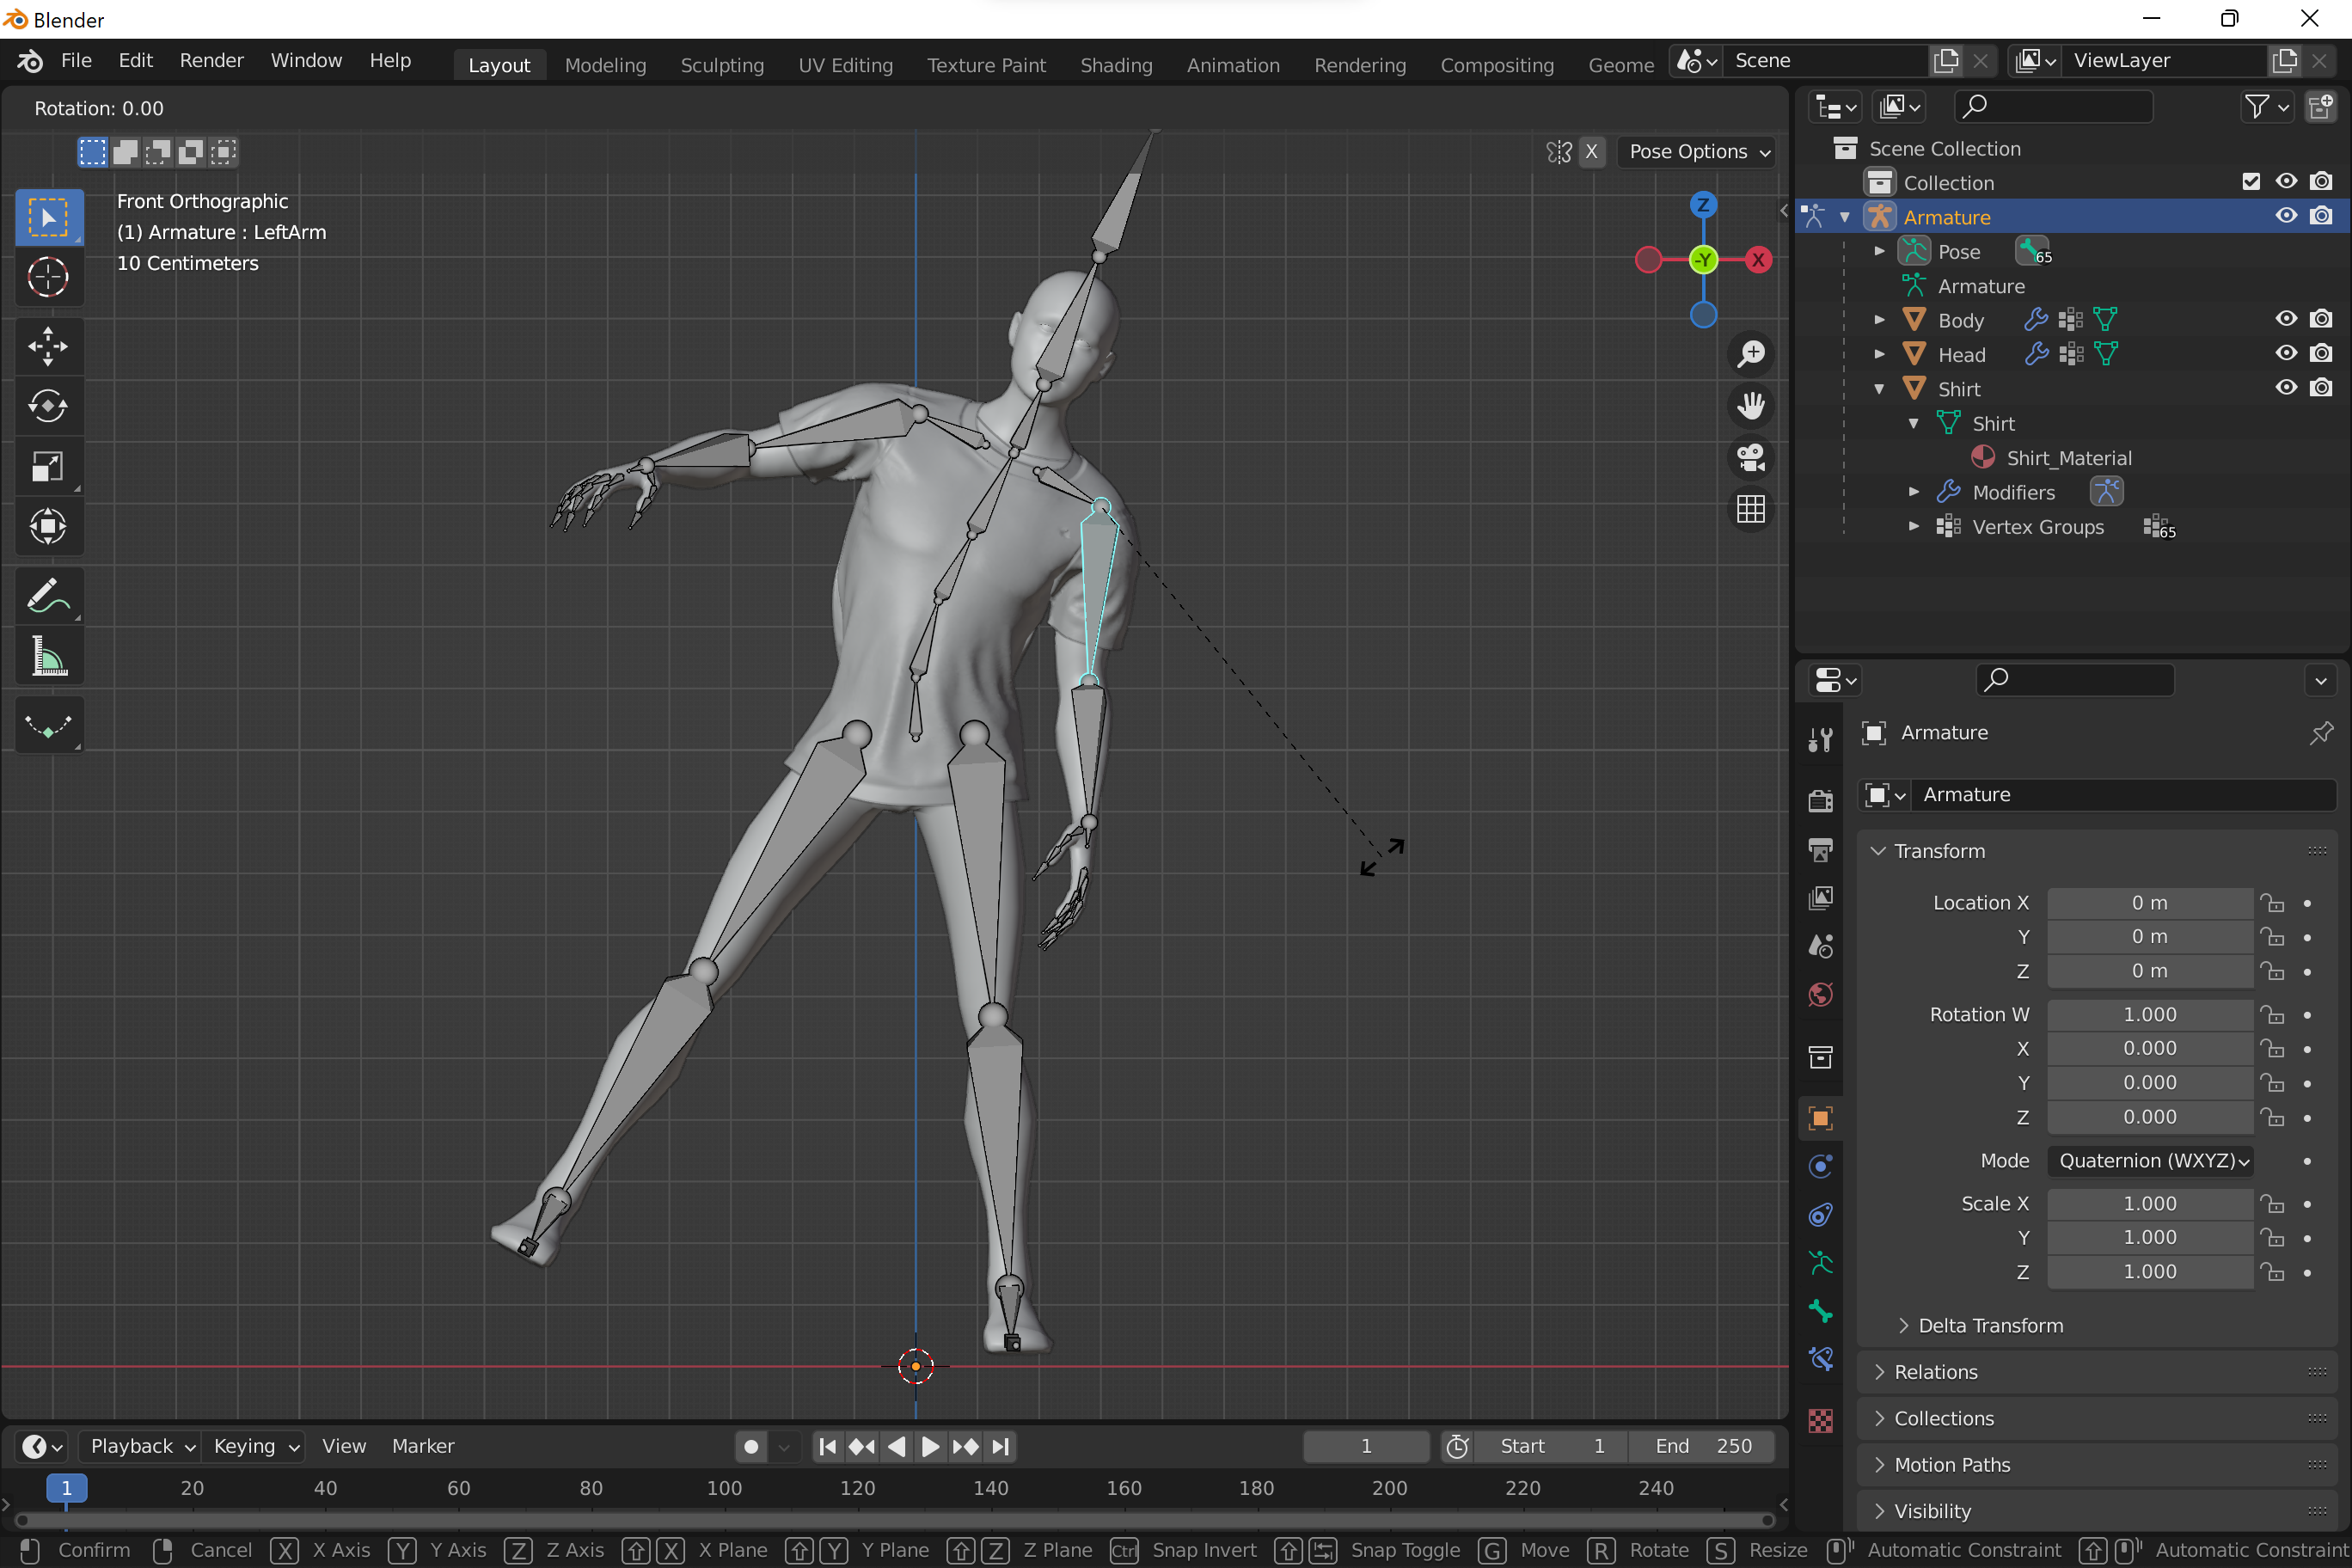
Task: Disable render visibility for the Body object
Action: coord(2321,318)
